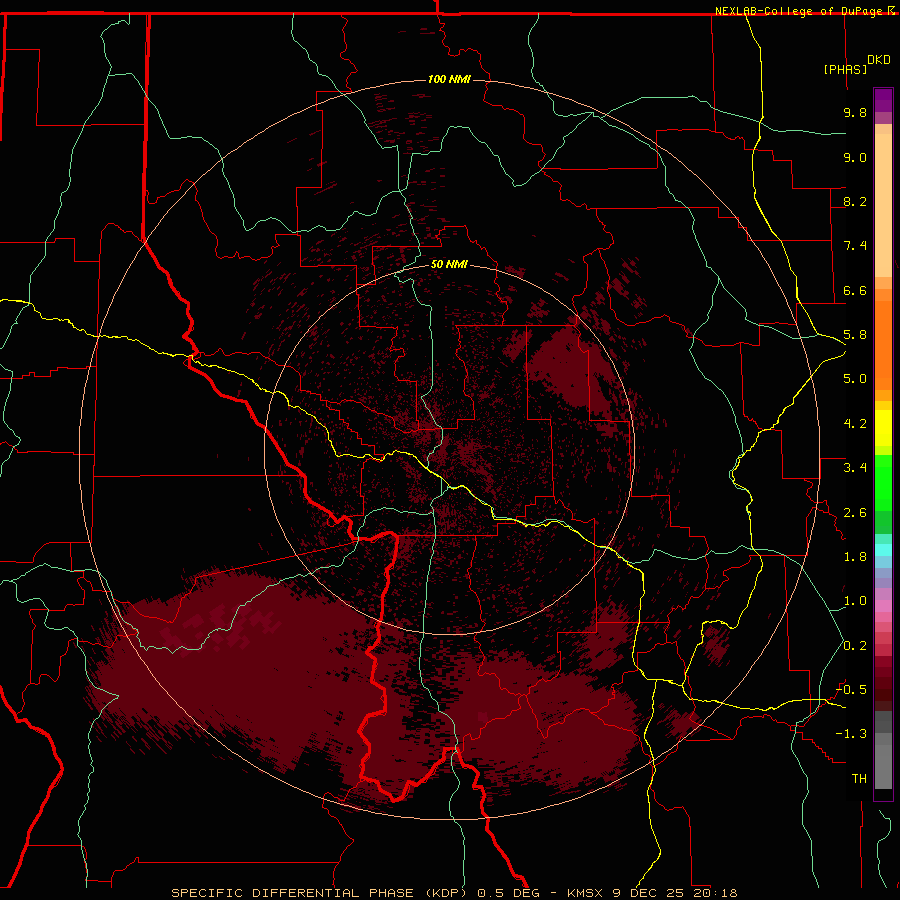Click the 1.0 scale value
Image resolution: width=900 pixels, height=900 pixels.
[x=855, y=601]
